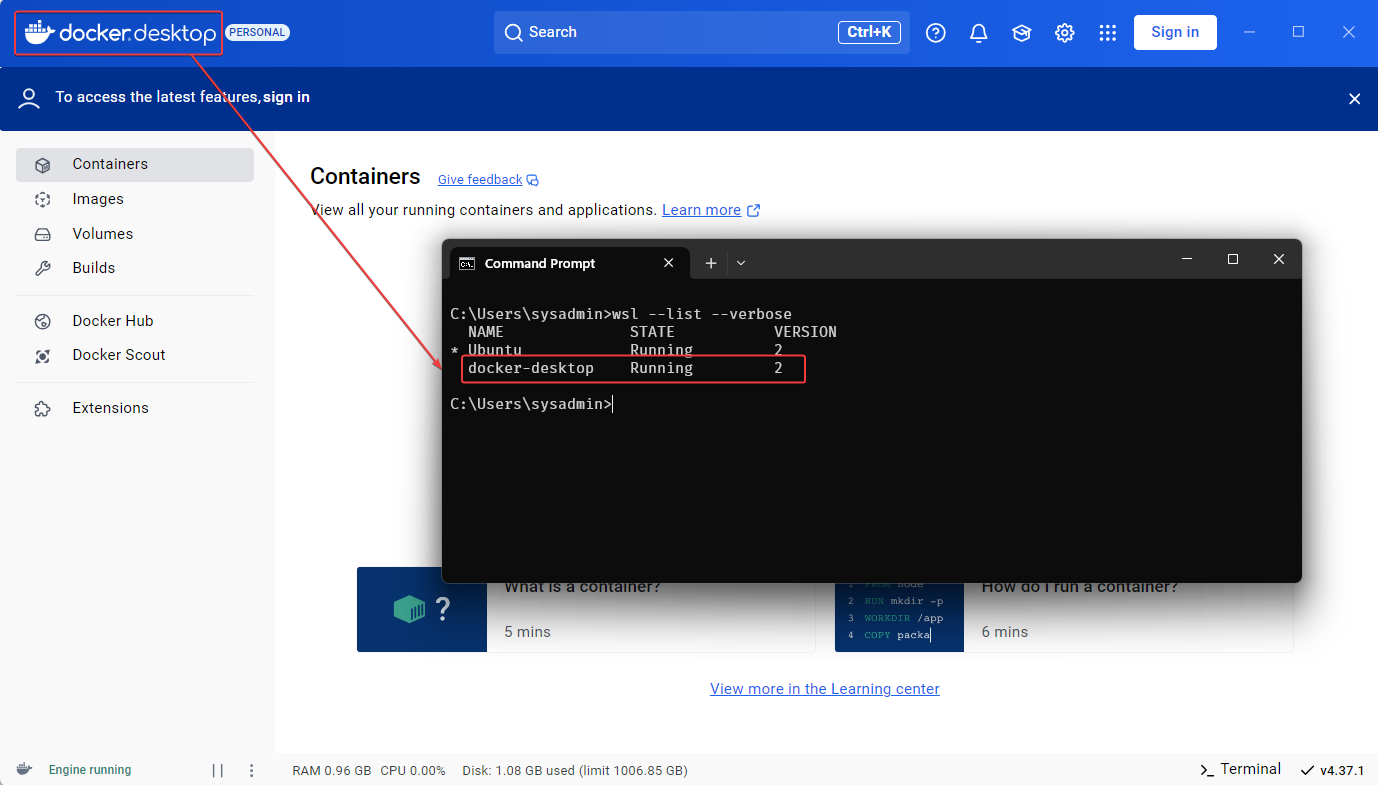Maximize the Docker Desktop window

coord(1298,32)
